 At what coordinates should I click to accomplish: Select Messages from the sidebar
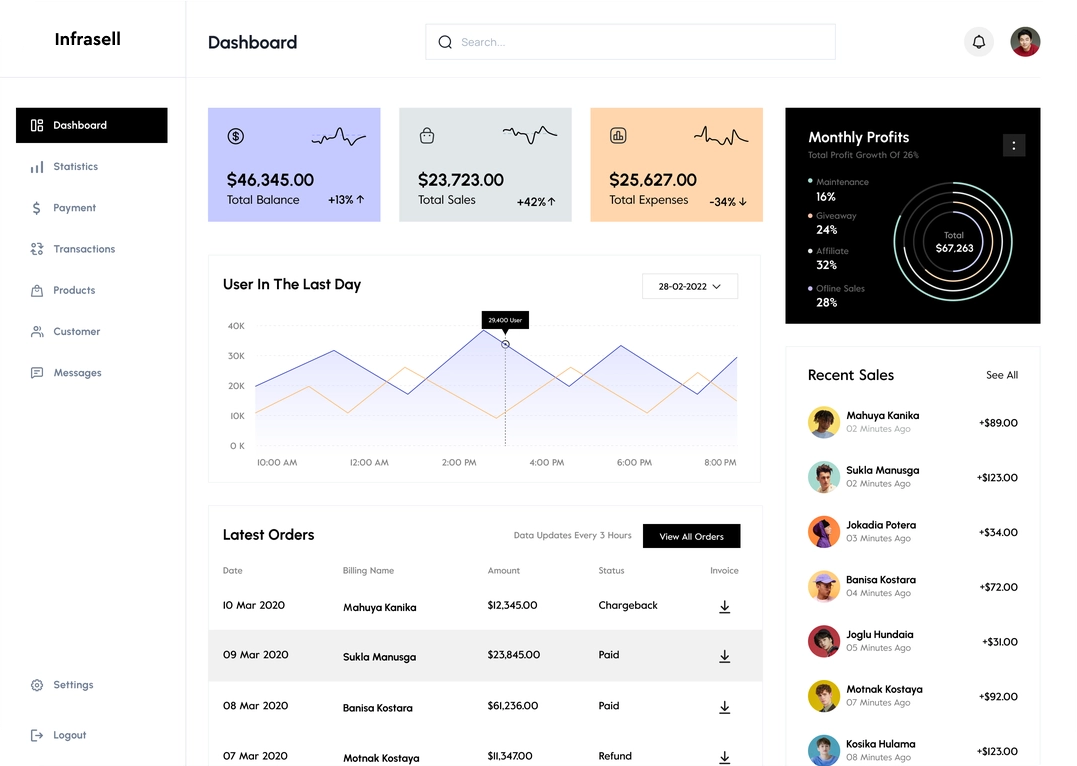click(x=77, y=373)
